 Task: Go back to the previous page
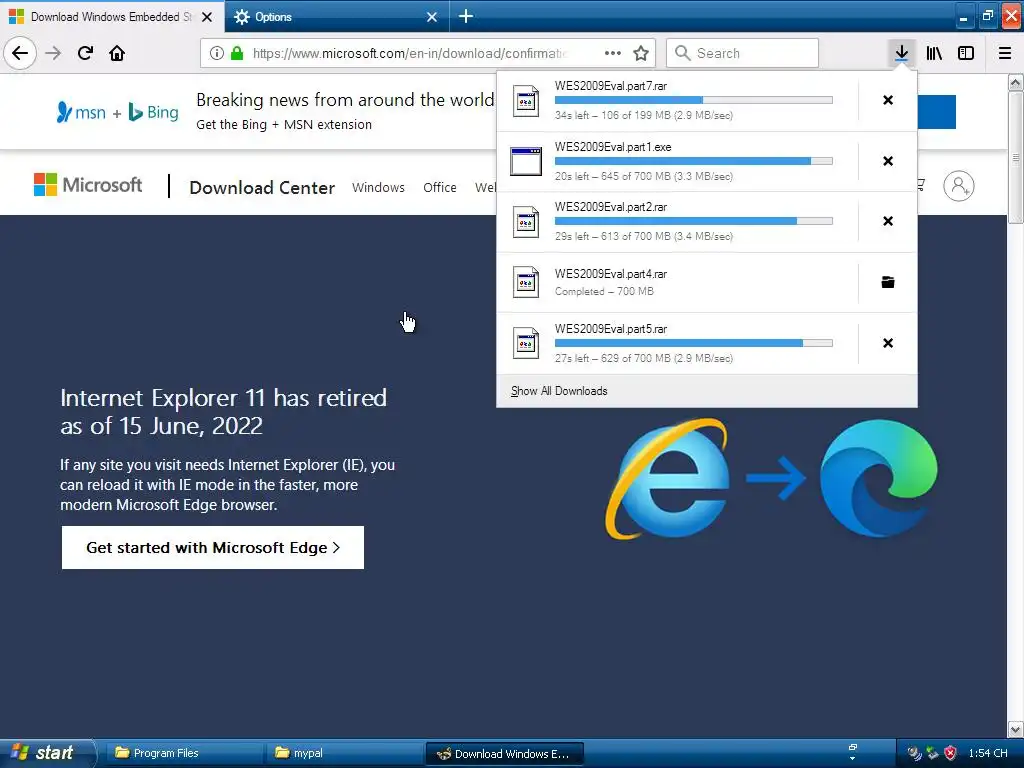pyautogui.click(x=20, y=53)
